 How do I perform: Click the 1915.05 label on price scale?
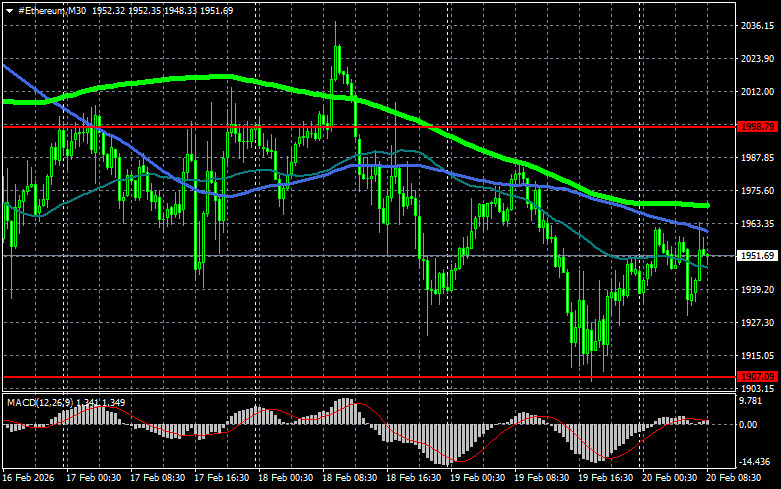[755, 355]
